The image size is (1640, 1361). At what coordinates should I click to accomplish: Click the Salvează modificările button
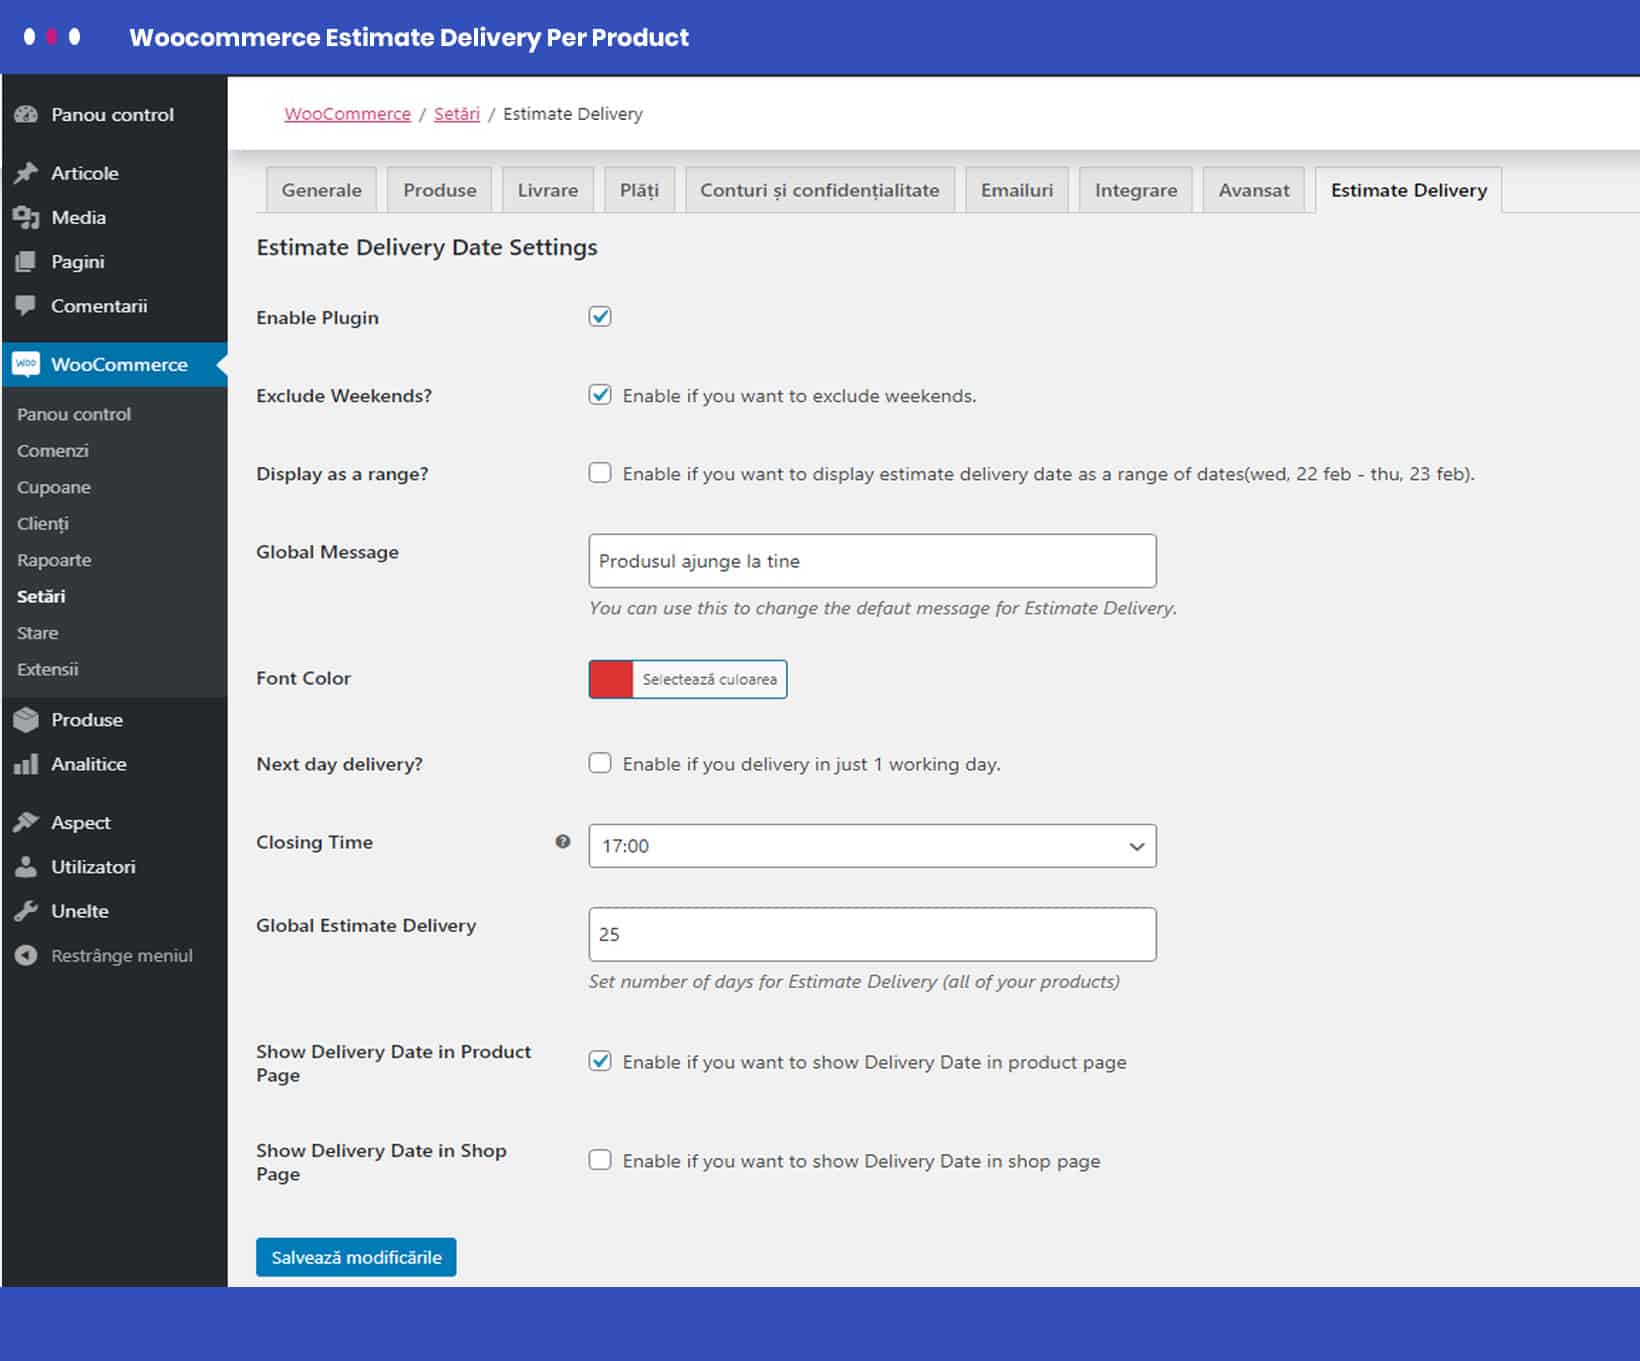pos(356,1257)
